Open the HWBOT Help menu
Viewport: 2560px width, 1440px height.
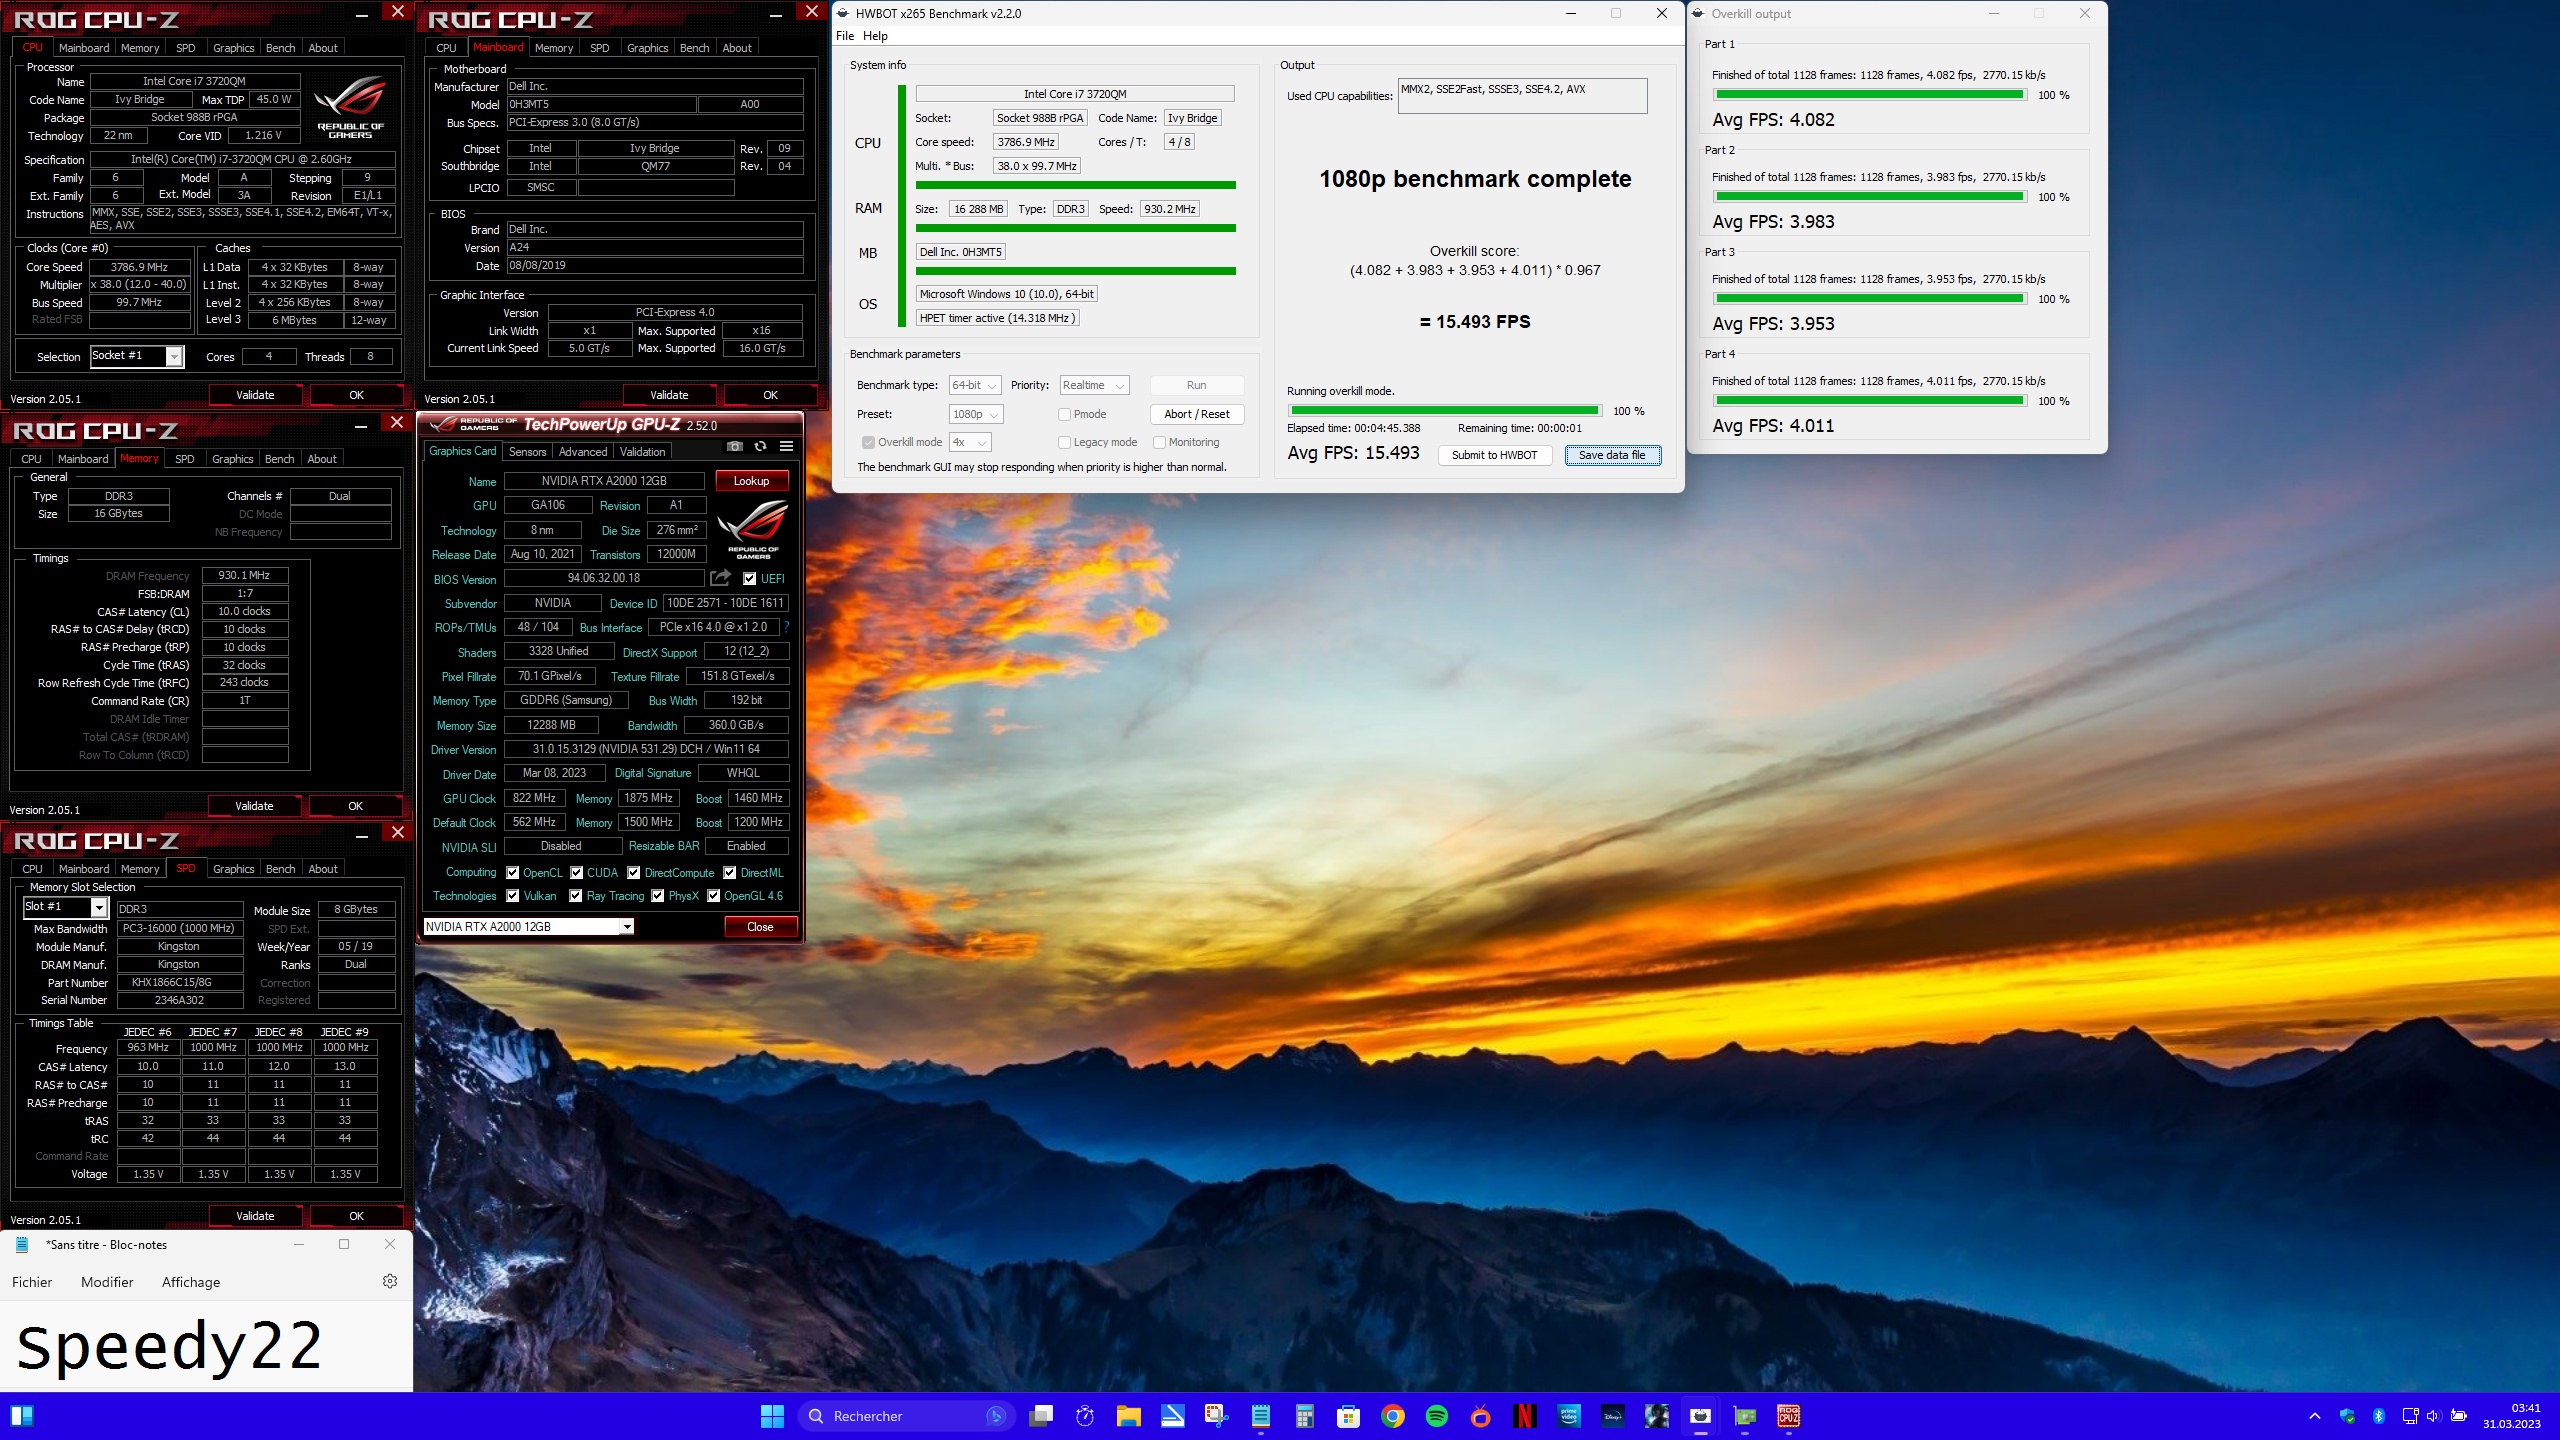coord(875,36)
